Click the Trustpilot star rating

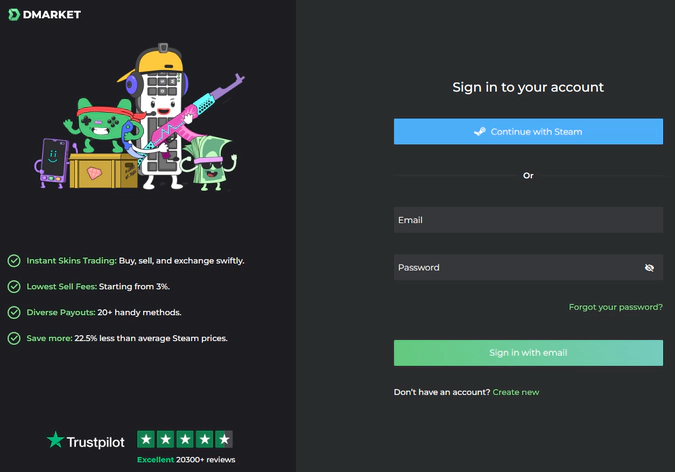click(185, 439)
